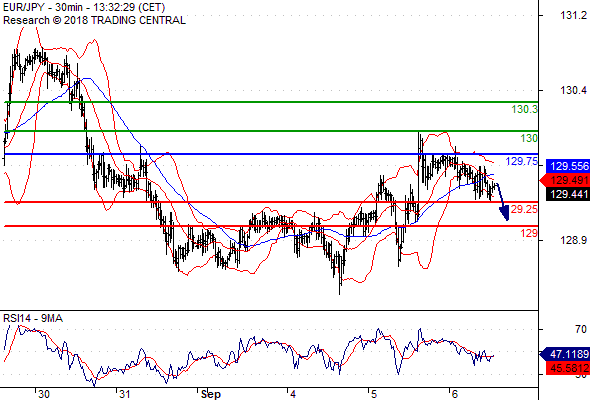Click the EUR/JPY 30min chart title
Viewport: 590px width, 400px height.
[x=84, y=7]
